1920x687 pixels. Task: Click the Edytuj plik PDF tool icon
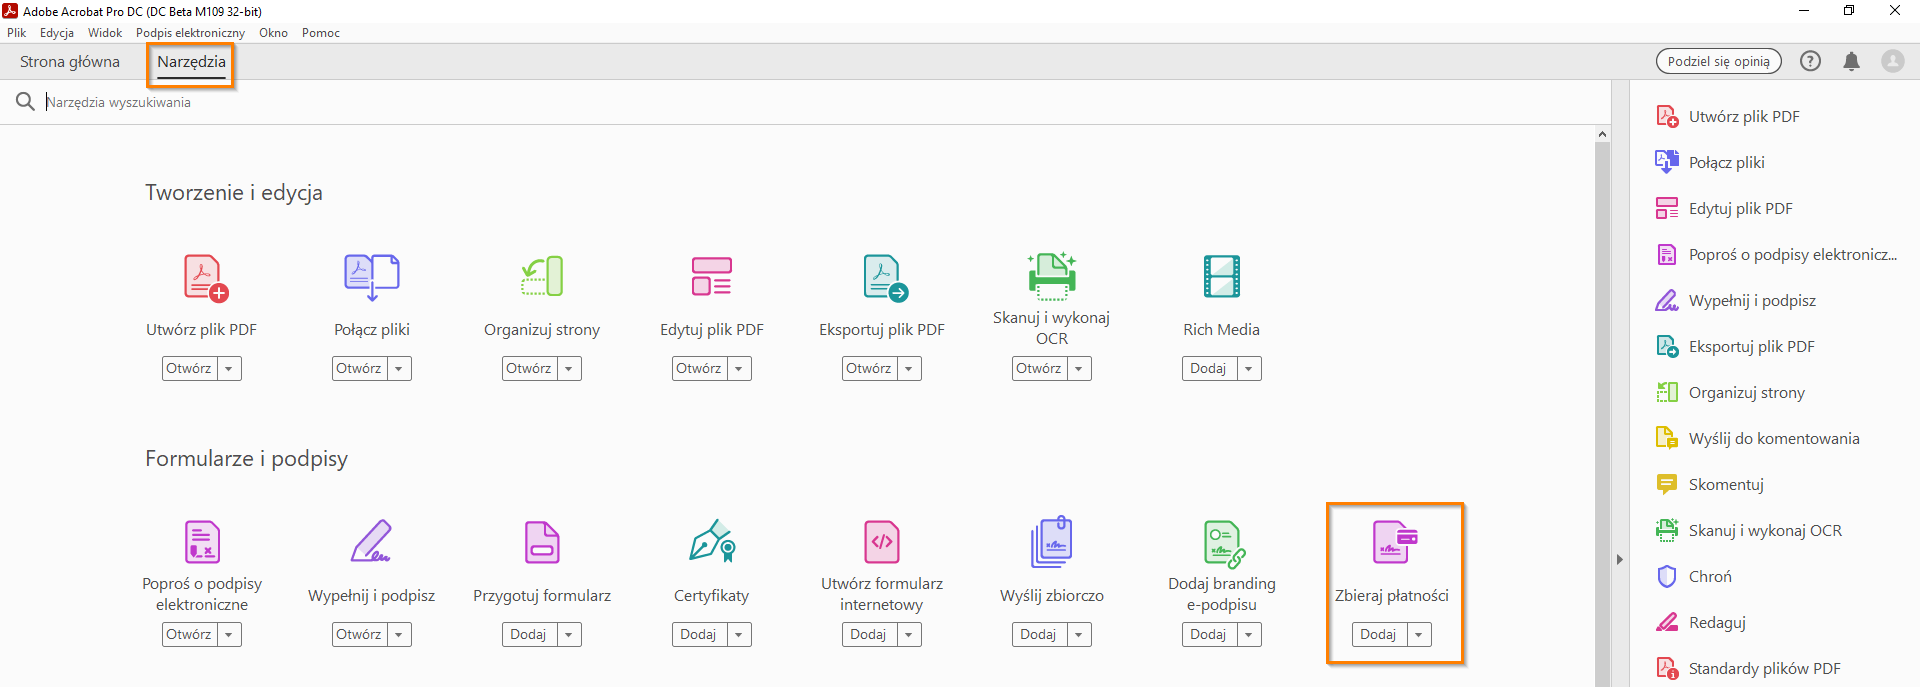712,276
